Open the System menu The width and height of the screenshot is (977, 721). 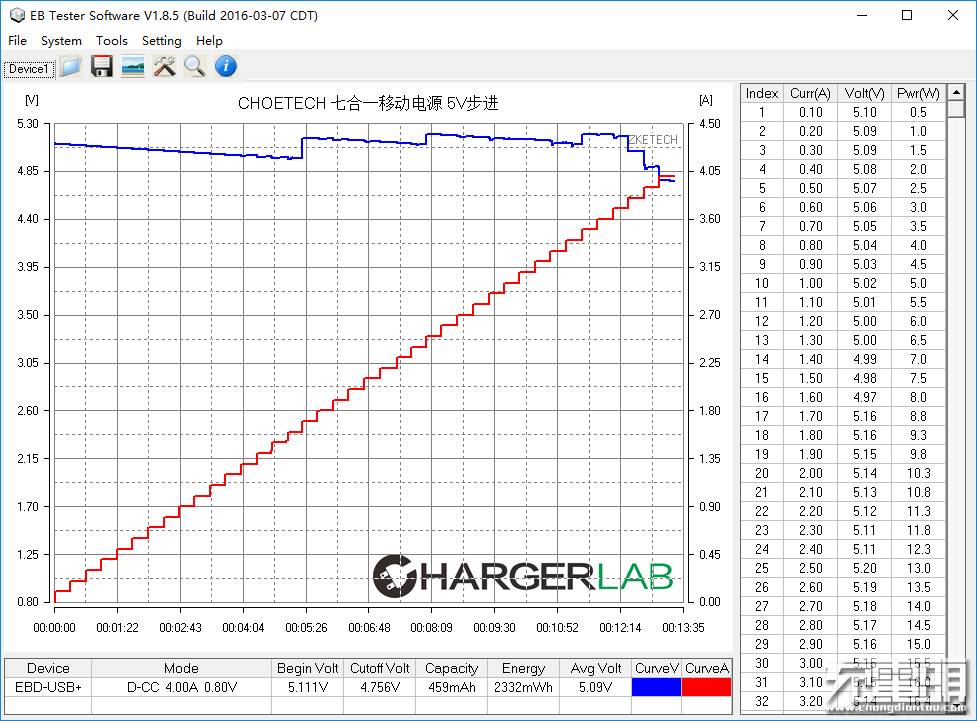[x=61, y=41]
